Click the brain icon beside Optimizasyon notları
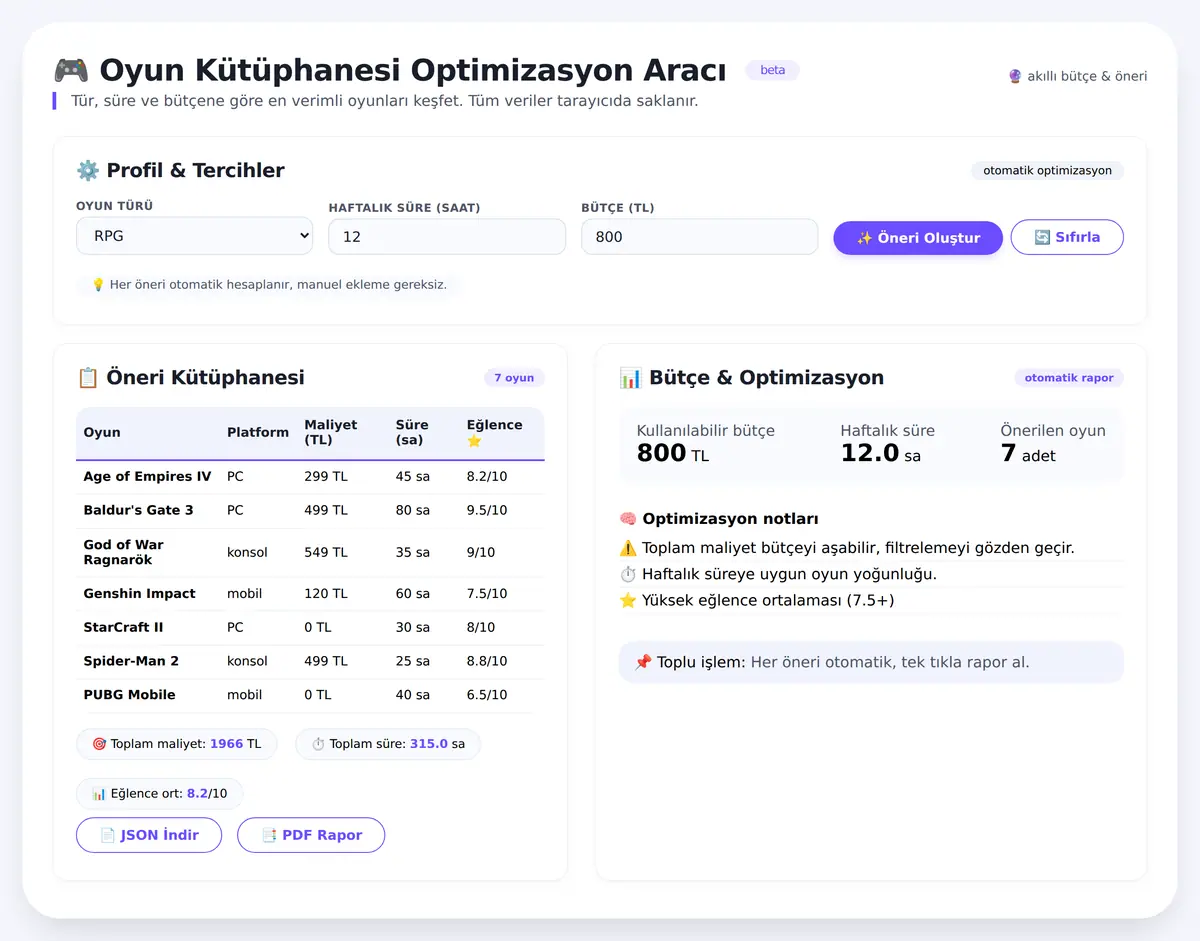1200x941 pixels. [x=628, y=519]
